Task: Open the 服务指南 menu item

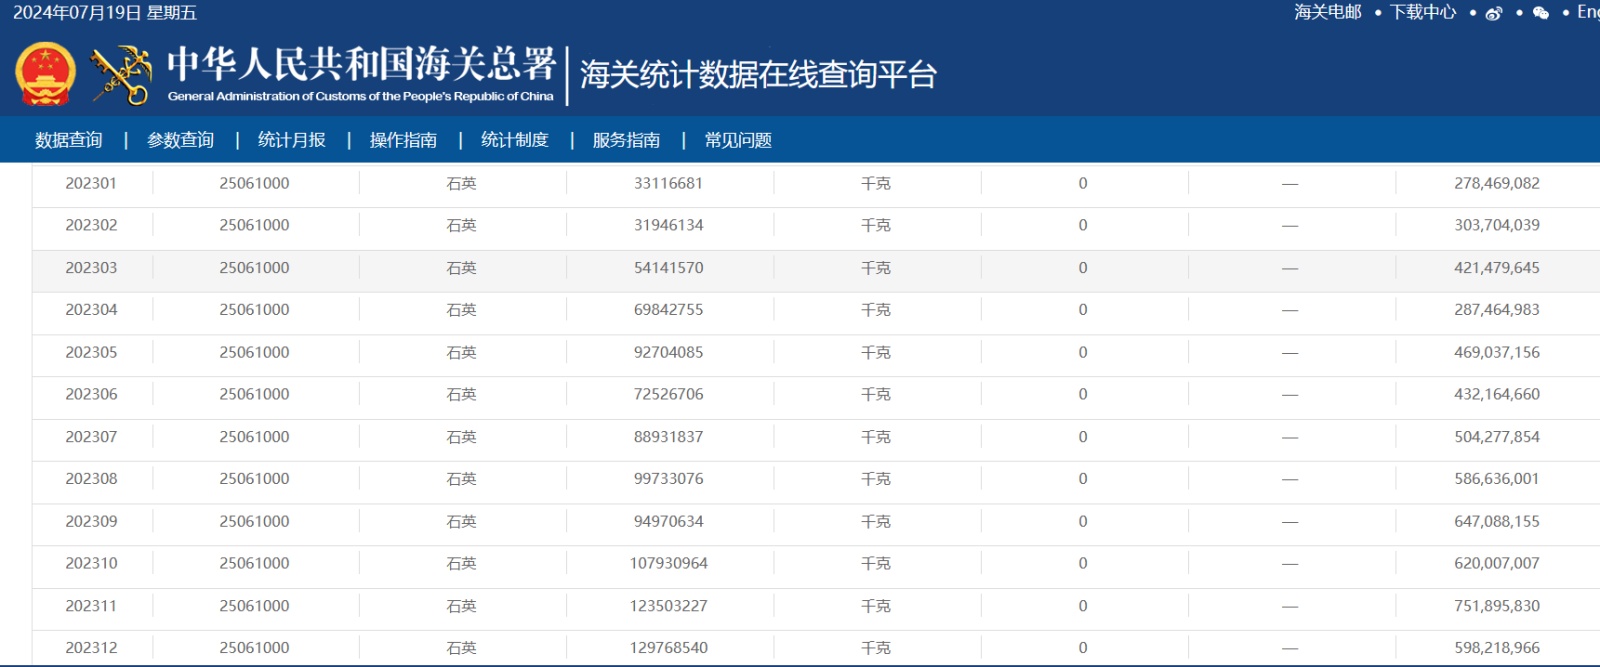Action: pos(626,140)
